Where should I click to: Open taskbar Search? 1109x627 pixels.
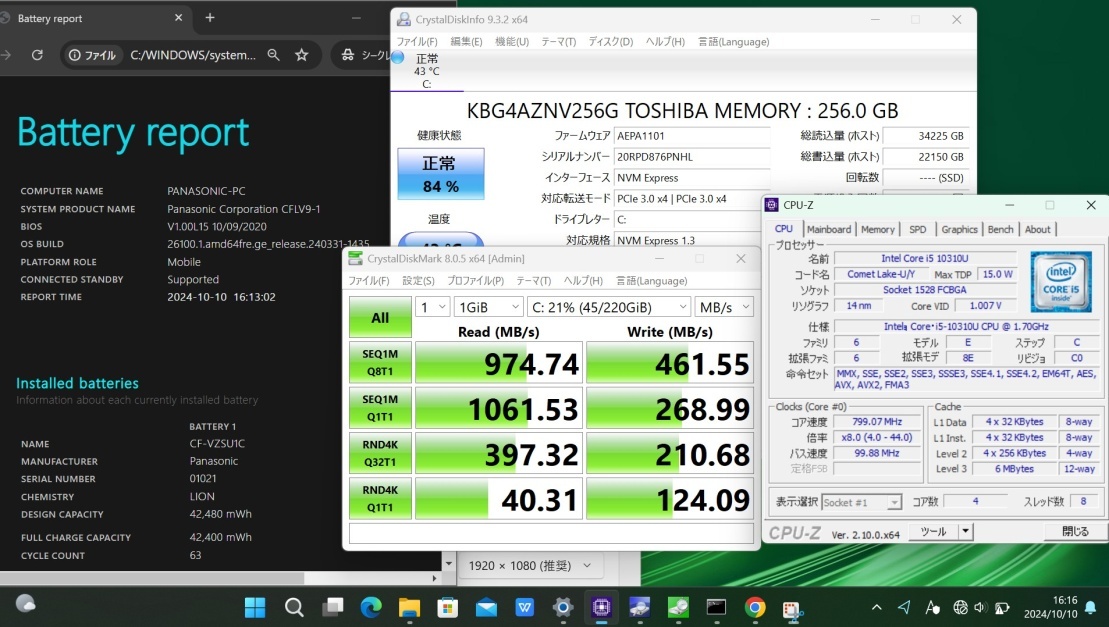click(294, 607)
